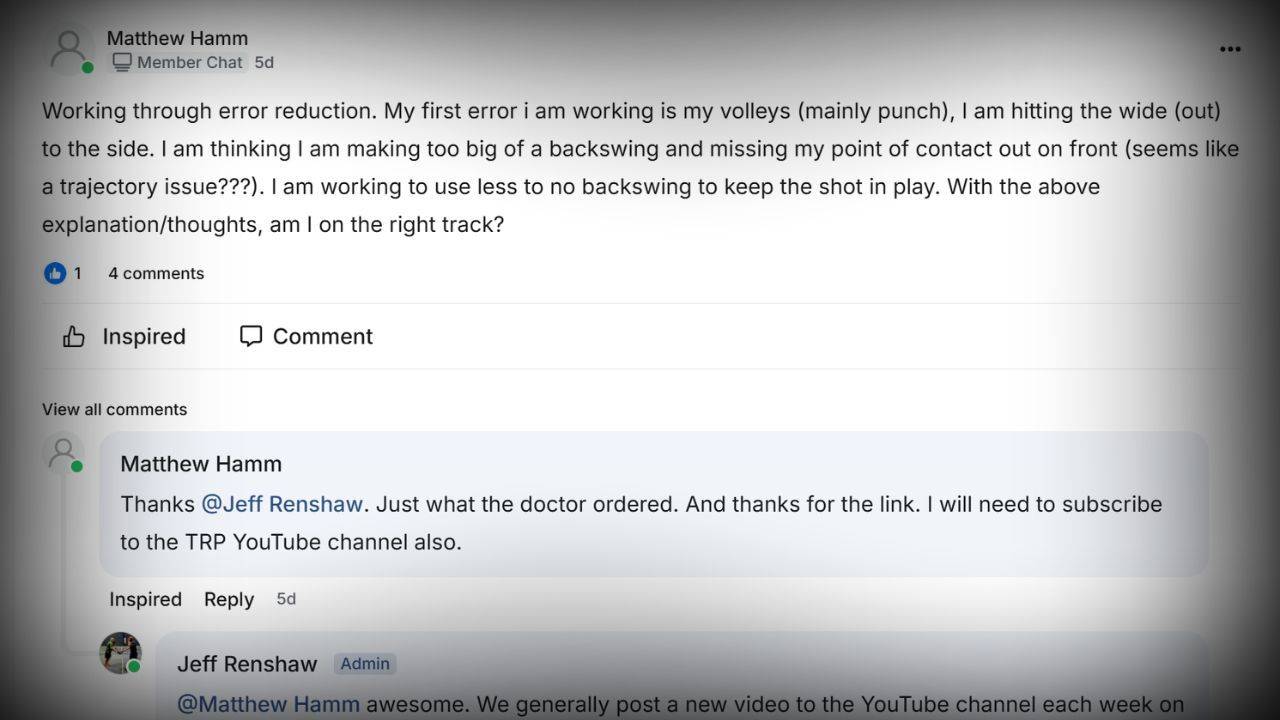The width and height of the screenshot is (1280, 720).
Task: Click the Jeff Renshaw commenter name
Action: (247, 664)
